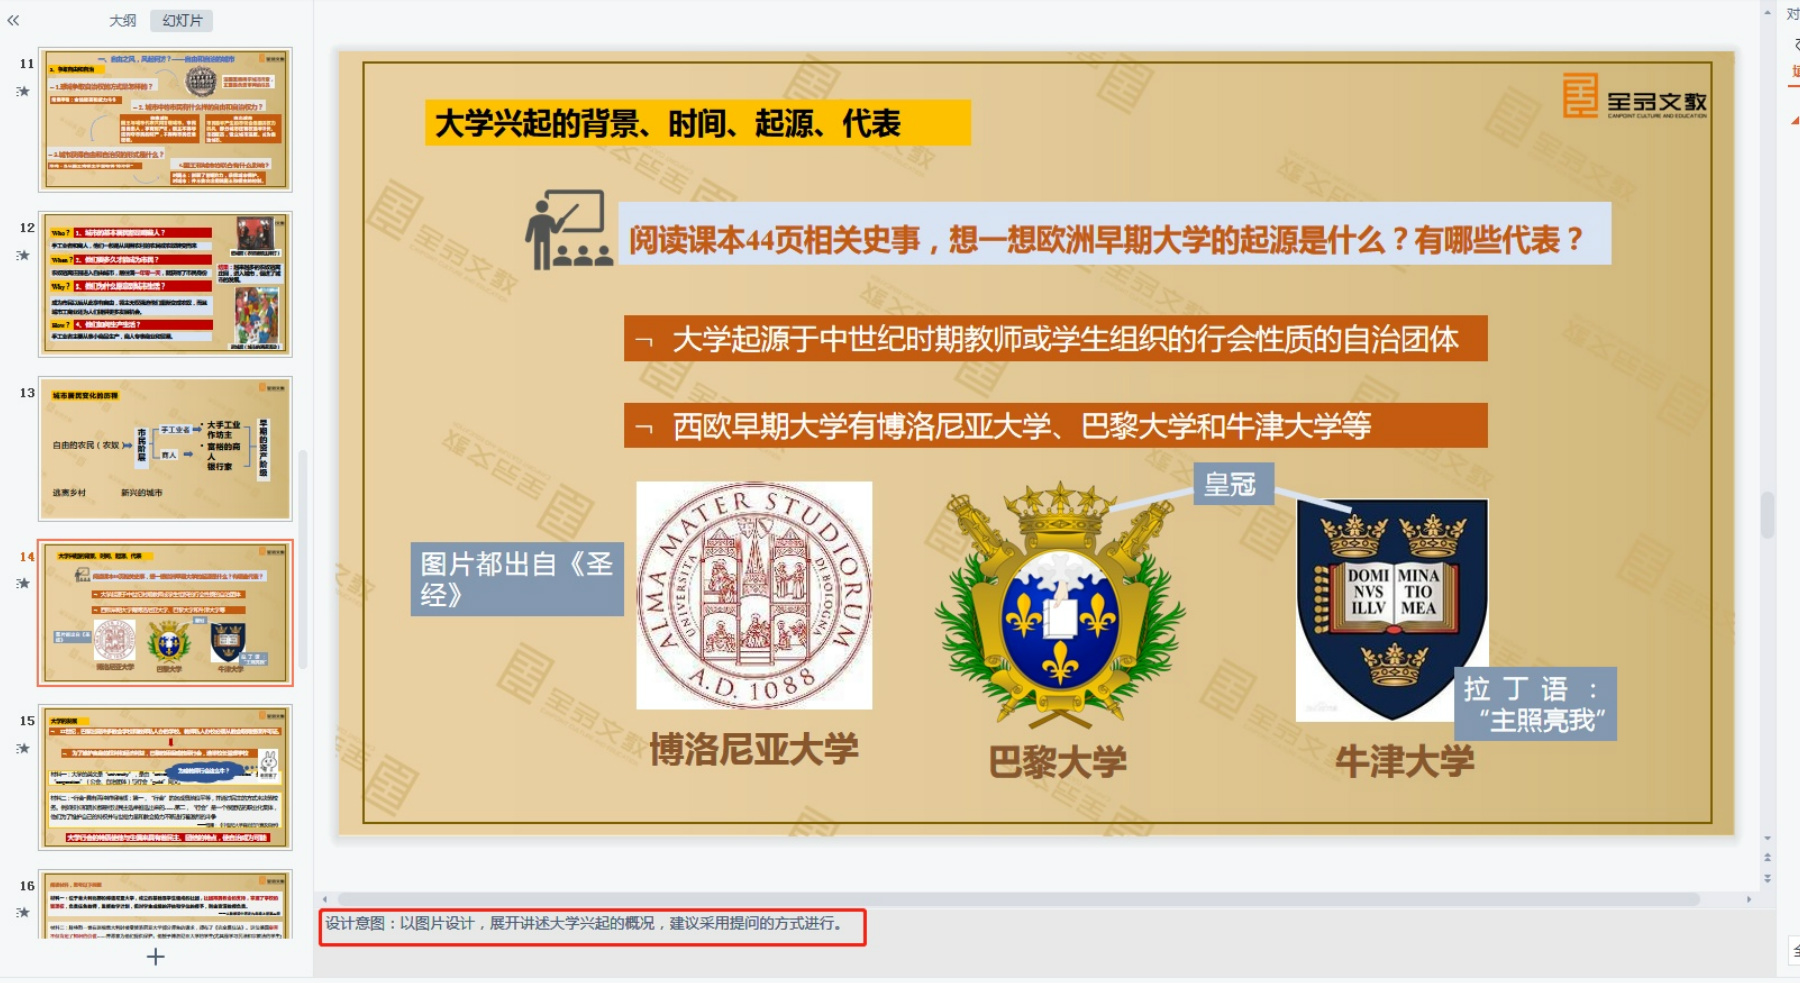
Task: Select the teacher-at-blackboard icon on slide
Action: [567, 230]
